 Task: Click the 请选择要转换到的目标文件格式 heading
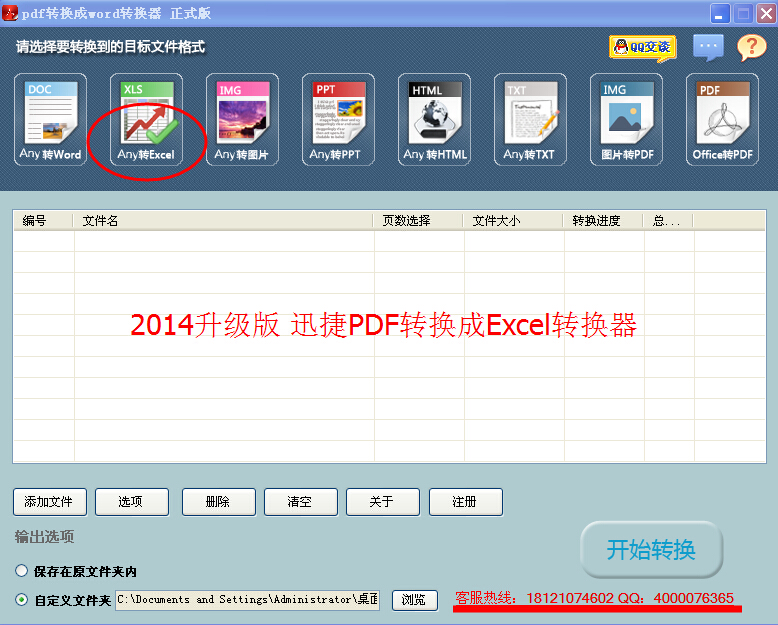pyautogui.click(x=111, y=47)
